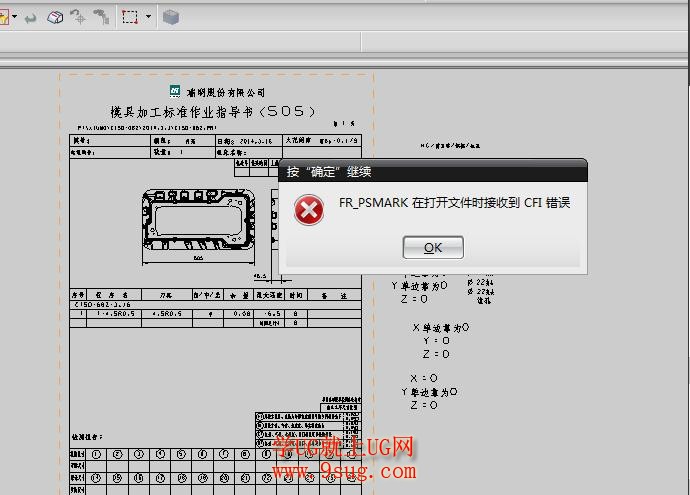Click the circled number 8 cell
690x495 pixels.
[x=246, y=455]
